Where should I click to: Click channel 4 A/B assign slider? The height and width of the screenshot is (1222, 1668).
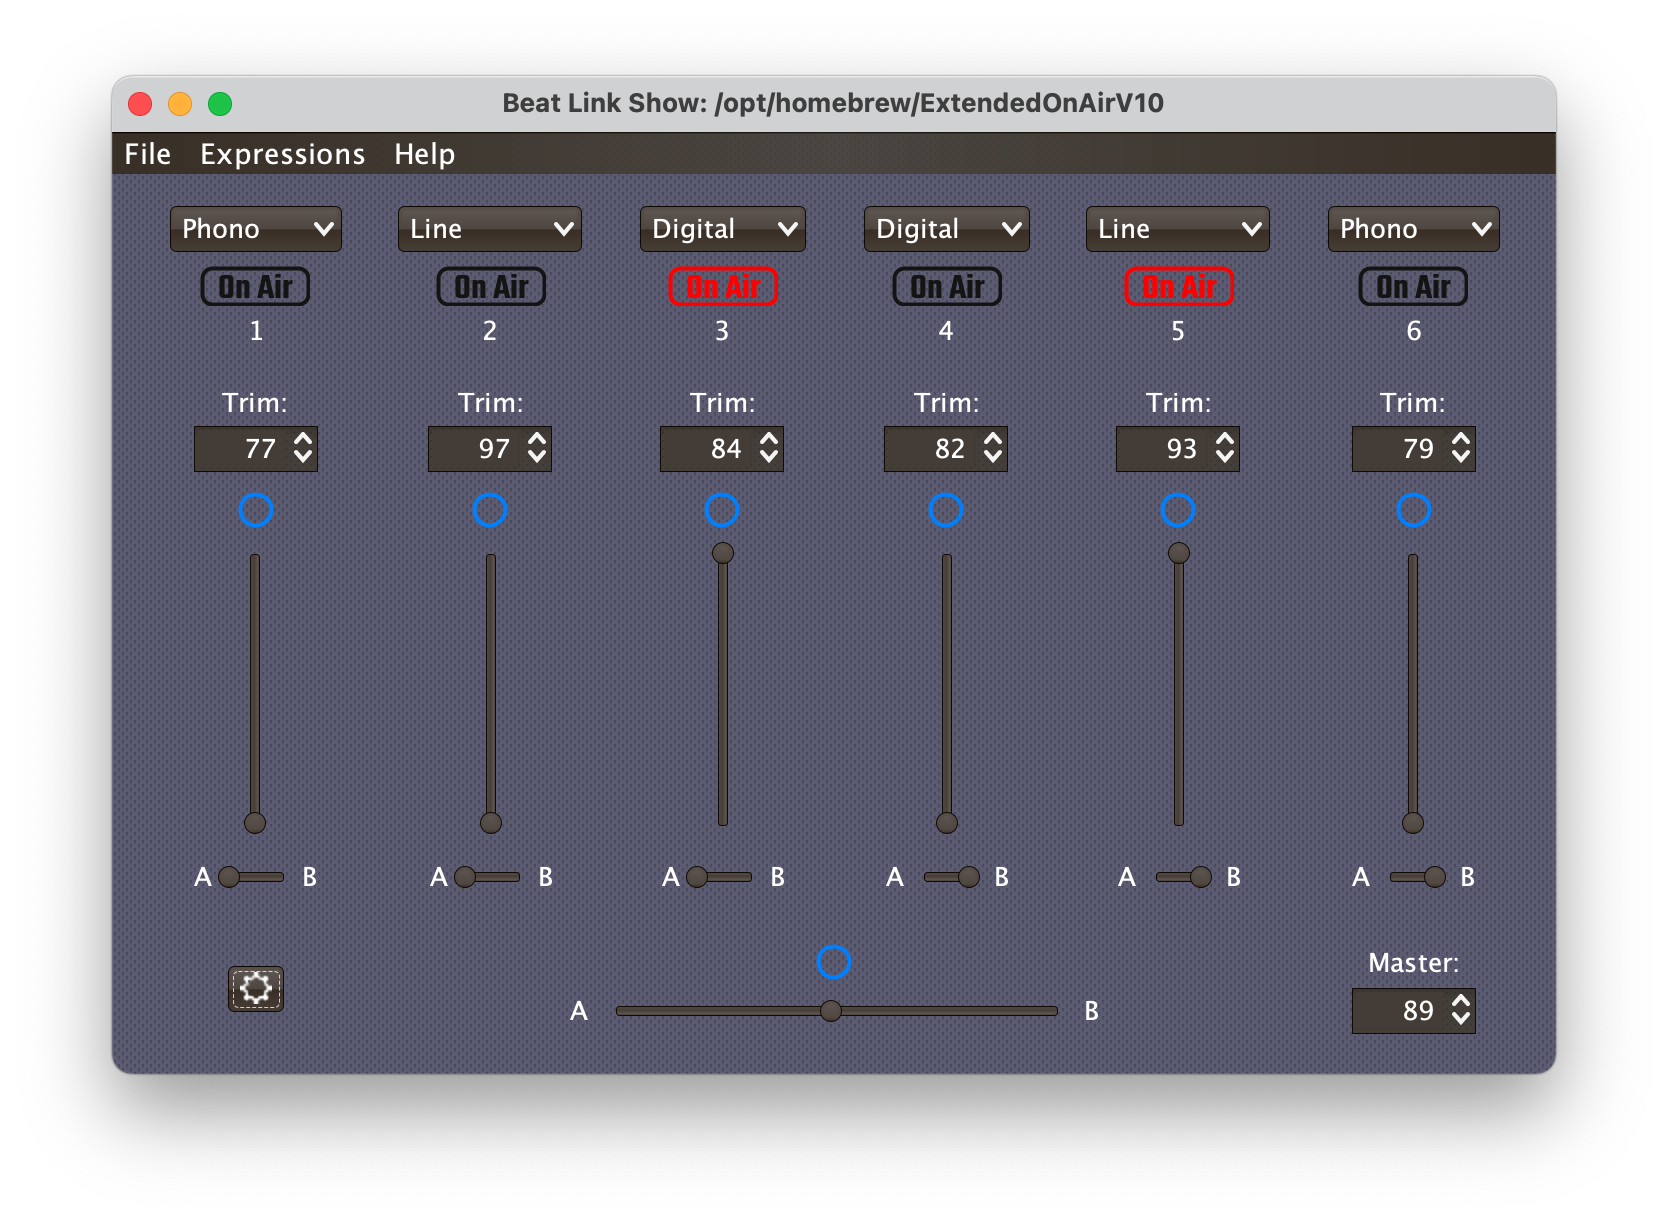coord(952,877)
